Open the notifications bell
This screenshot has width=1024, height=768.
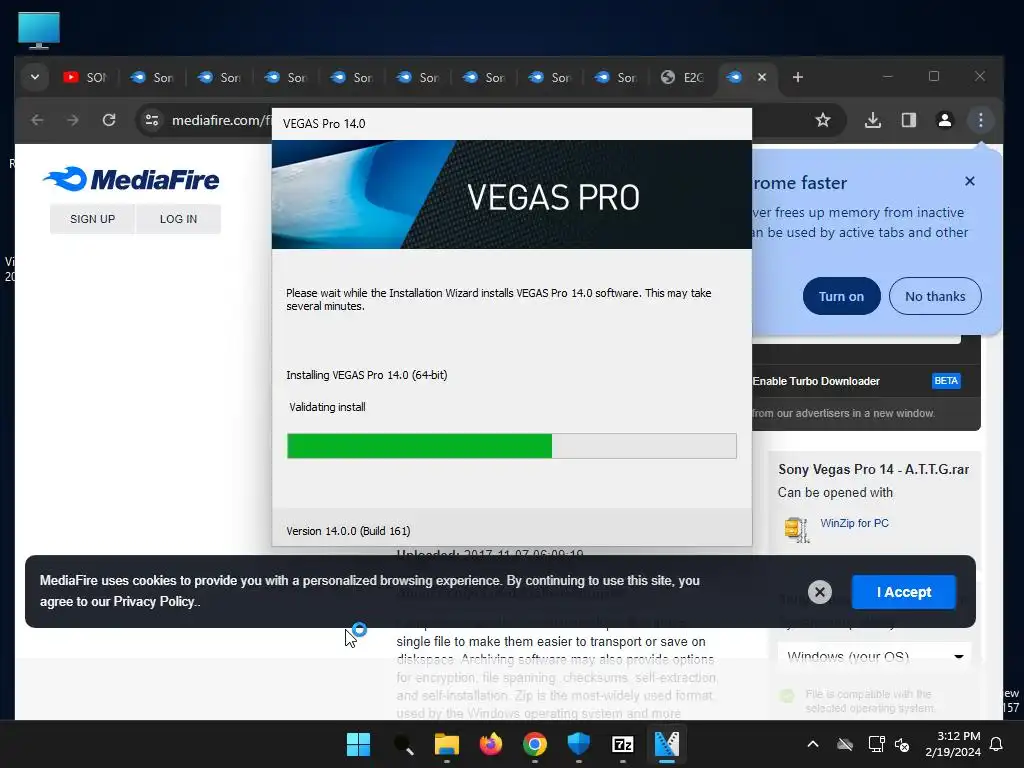click(997, 744)
